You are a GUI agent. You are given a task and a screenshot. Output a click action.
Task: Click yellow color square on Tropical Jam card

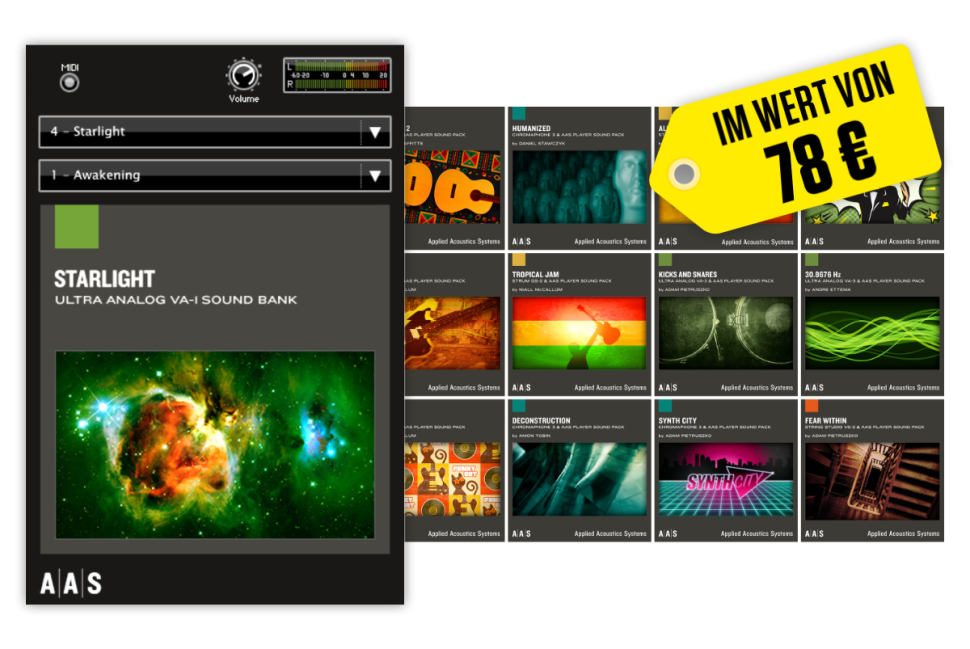[519, 259]
